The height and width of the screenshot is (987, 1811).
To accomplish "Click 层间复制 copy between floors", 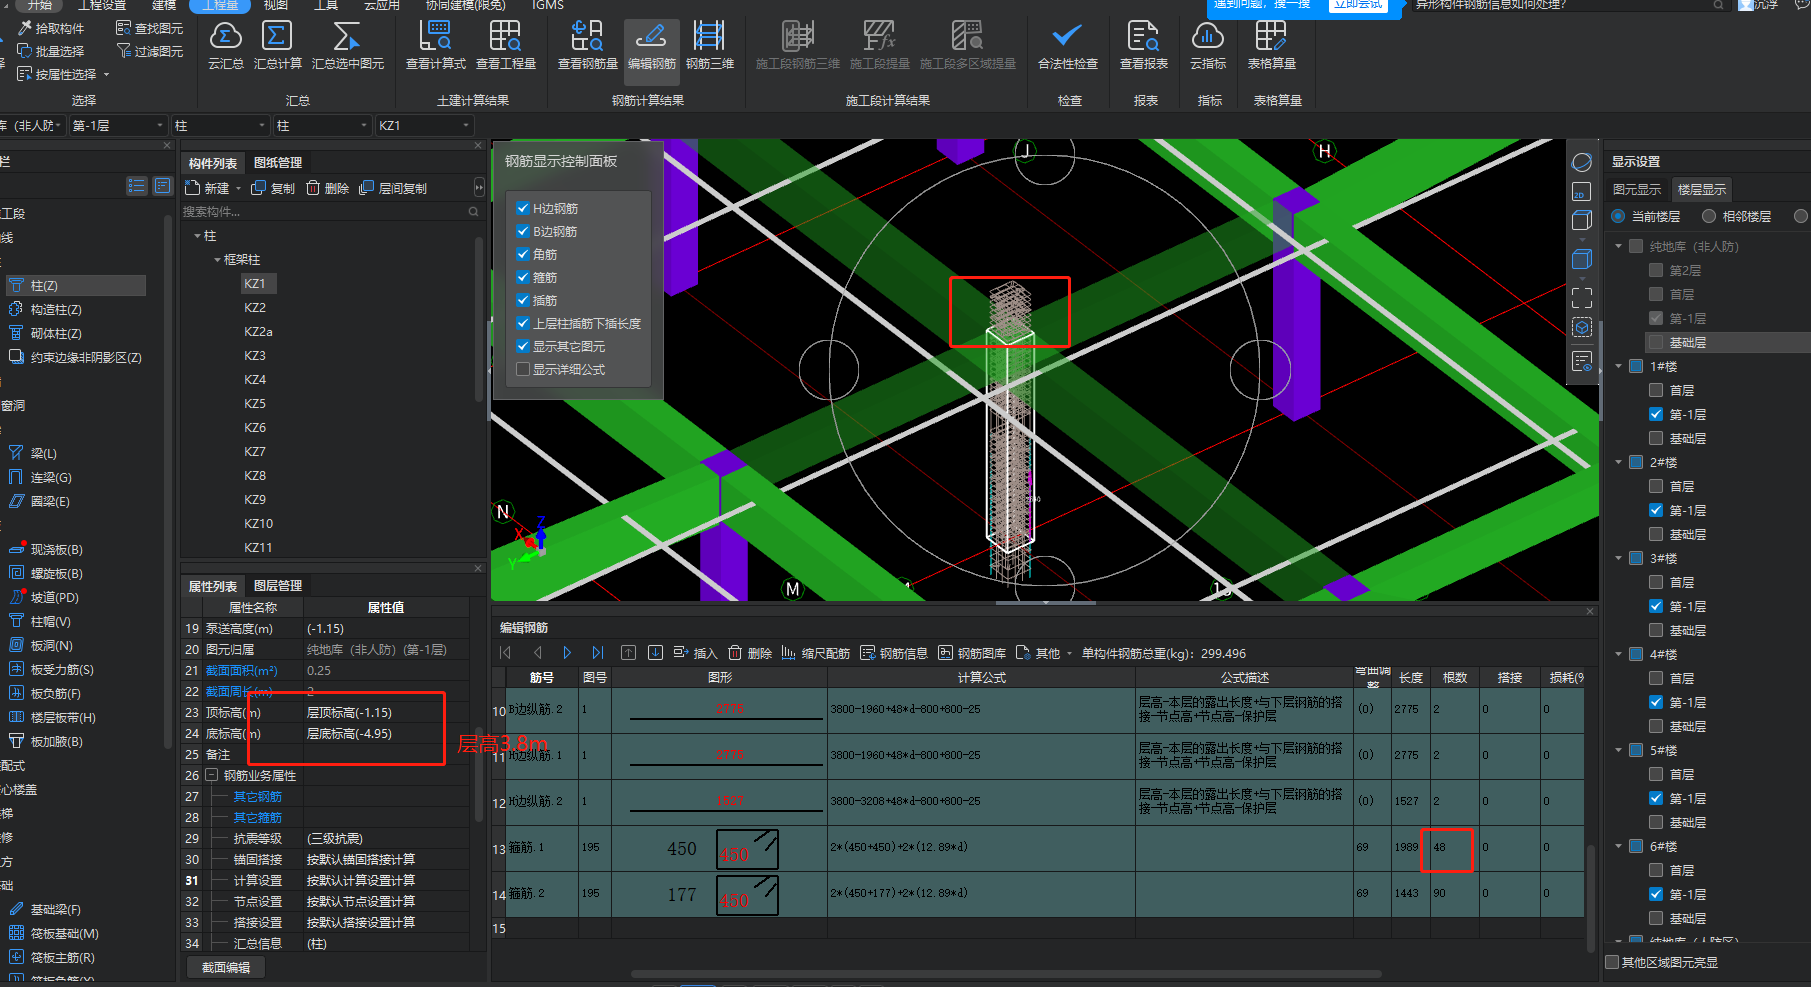I will pyautogui.click(x=393, y=188).
